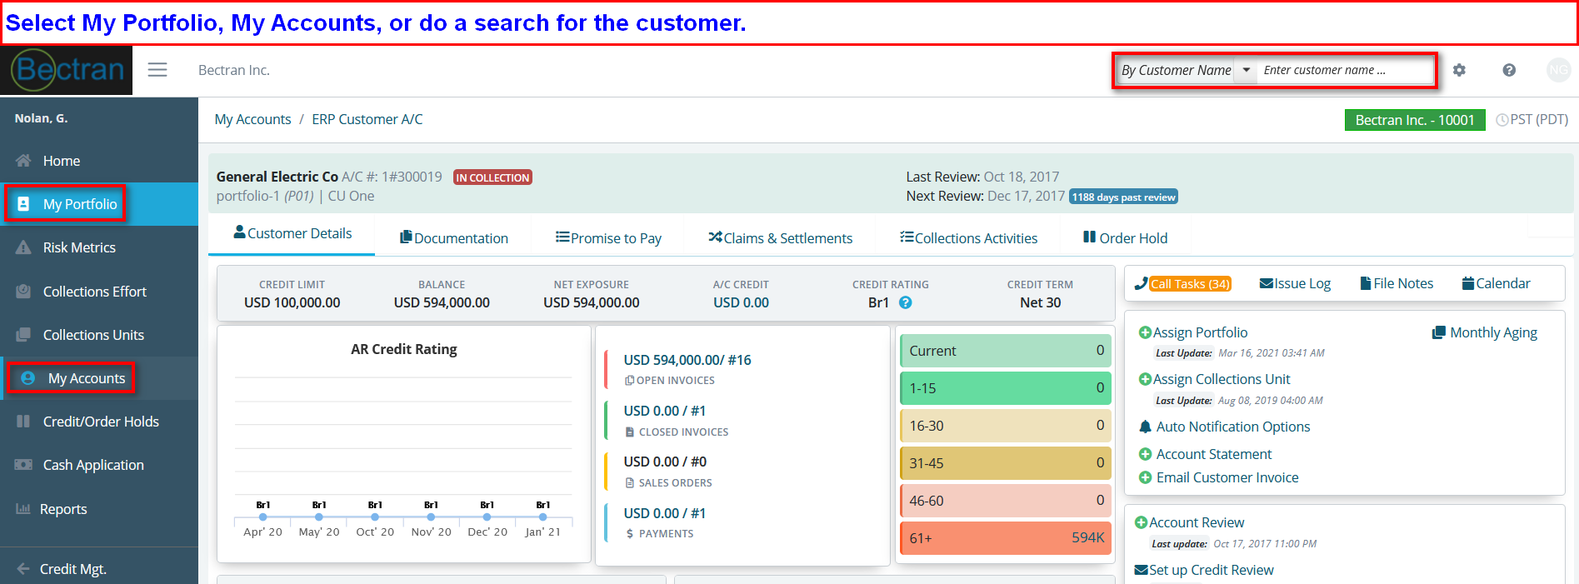This screenshot has width=1579, height=584.
Task: Open the Account Statement link
Action: [1214, 454]
